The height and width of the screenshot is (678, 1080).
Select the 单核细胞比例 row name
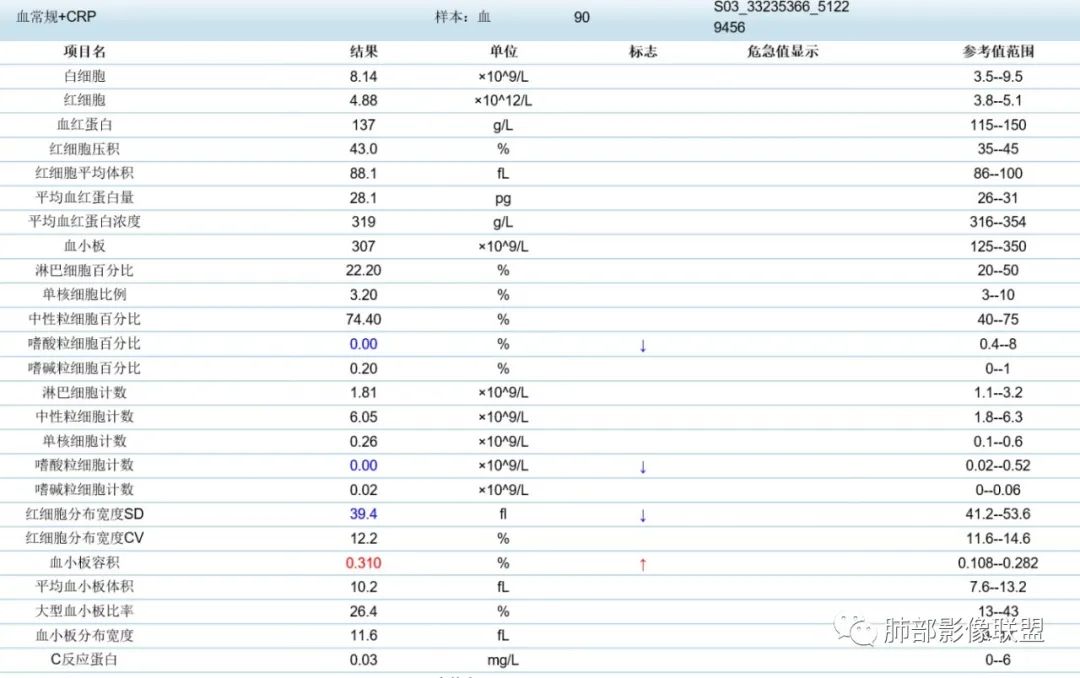pos(85,295)
